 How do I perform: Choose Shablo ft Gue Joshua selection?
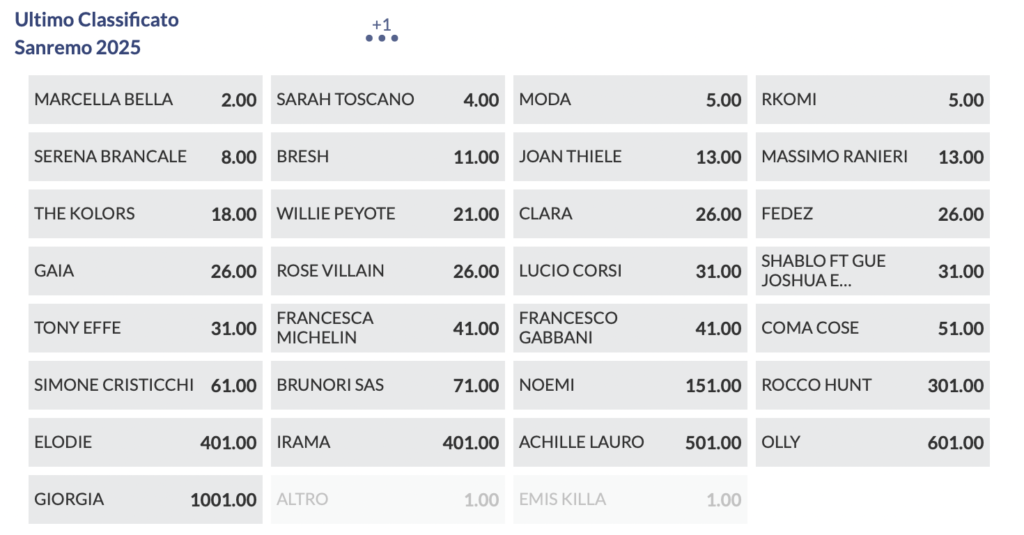[872, 271]
